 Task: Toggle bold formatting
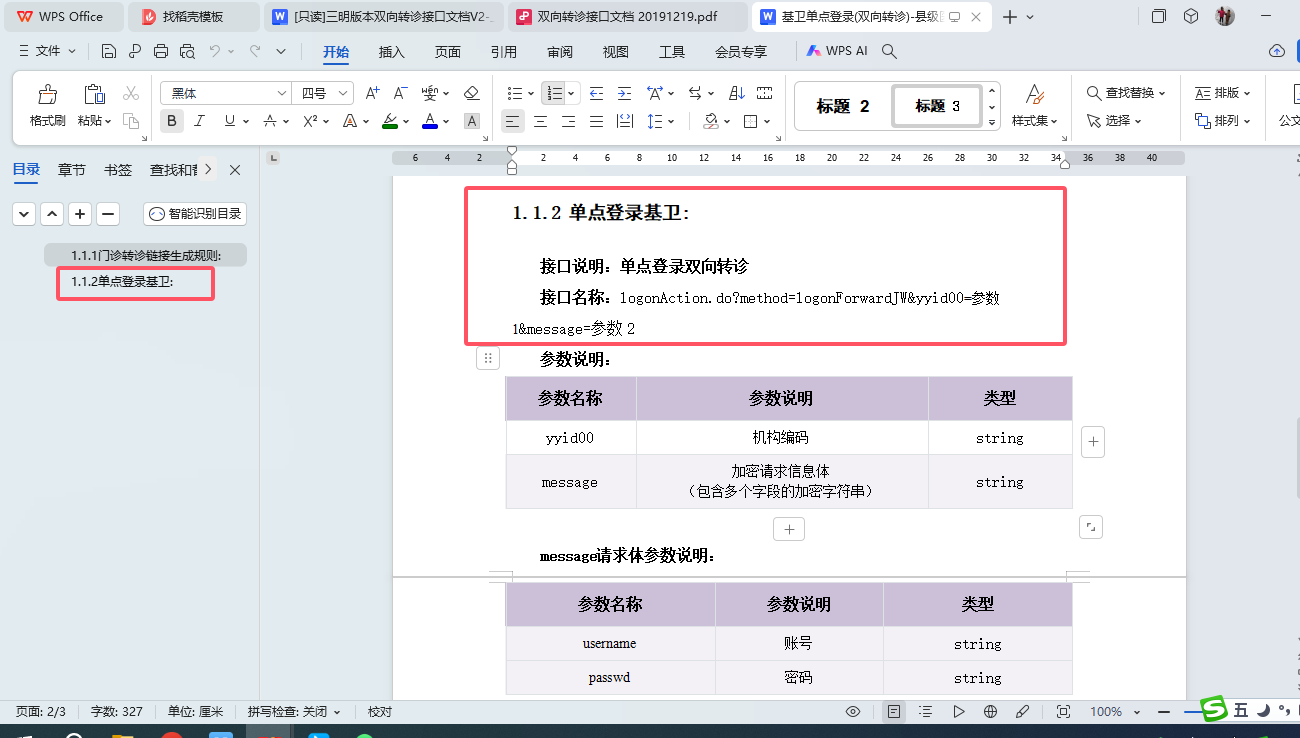[172, 121]
